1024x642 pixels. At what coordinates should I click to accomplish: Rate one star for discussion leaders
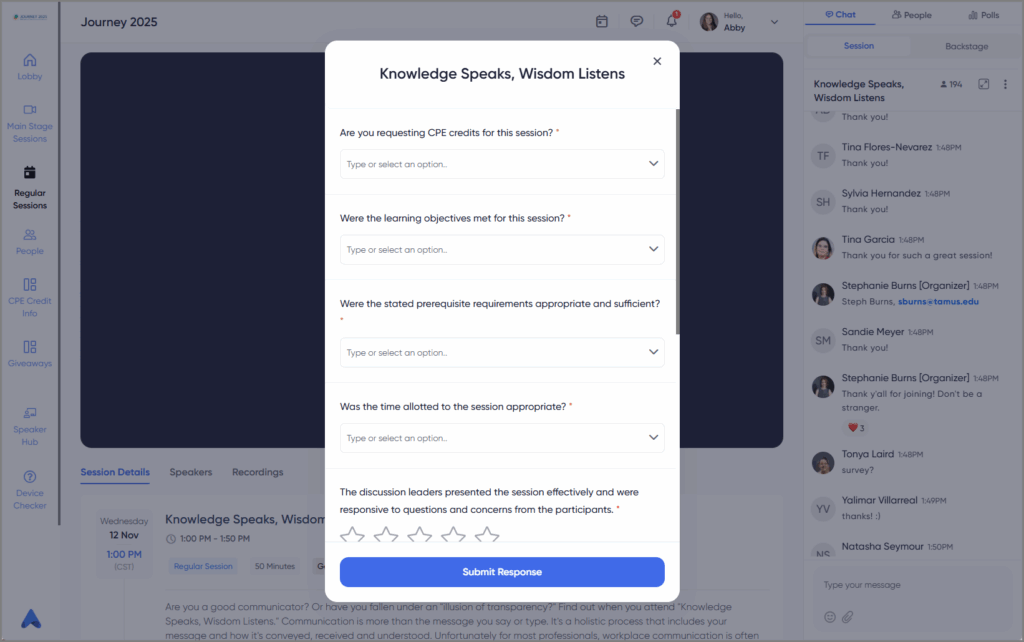tap(352, 536)
